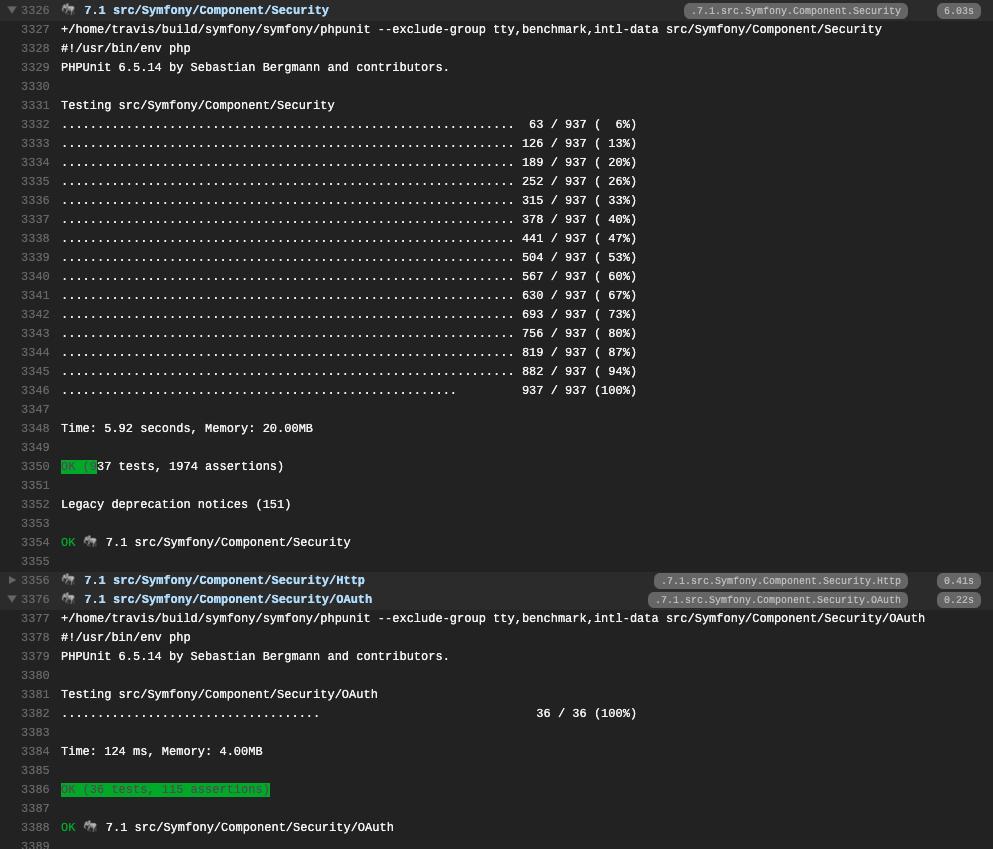Click 'Testing src/Symfony/Component/Security/OAuth' line
993x849 pixels.
pos(219,694)
